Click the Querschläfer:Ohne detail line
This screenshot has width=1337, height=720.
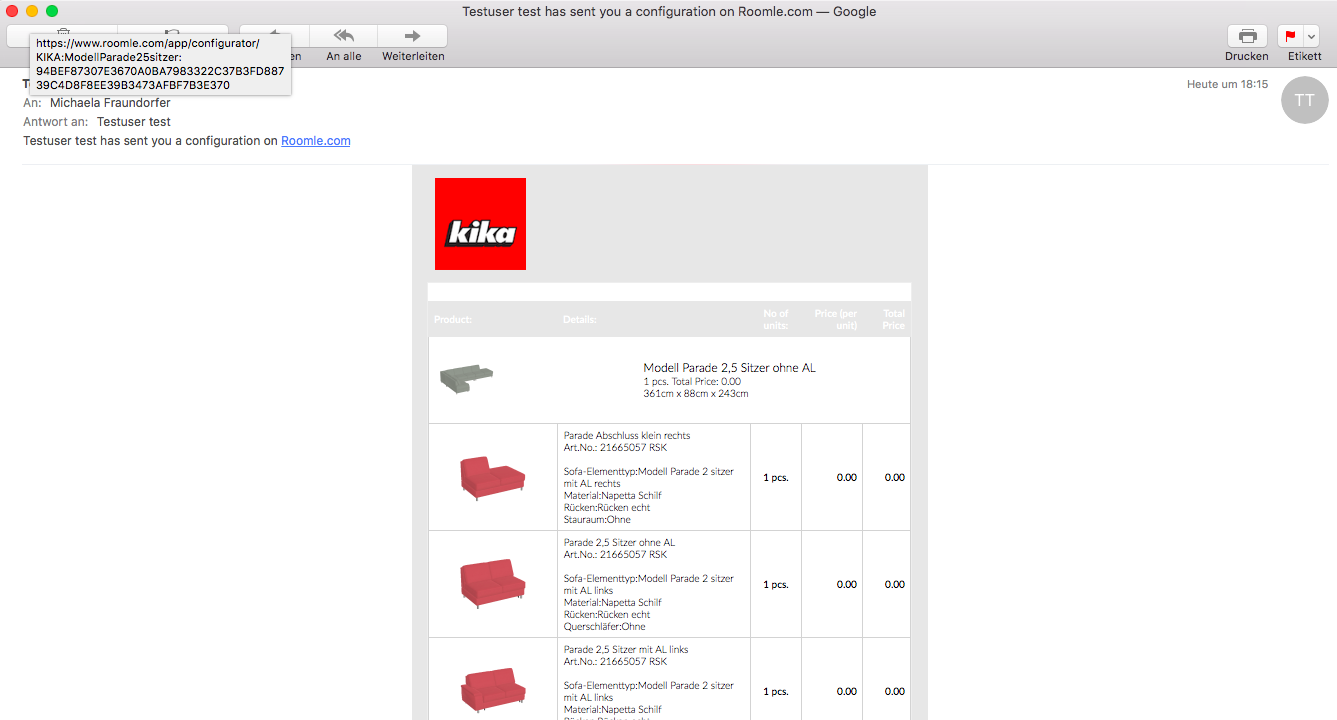tap(605, 627)
